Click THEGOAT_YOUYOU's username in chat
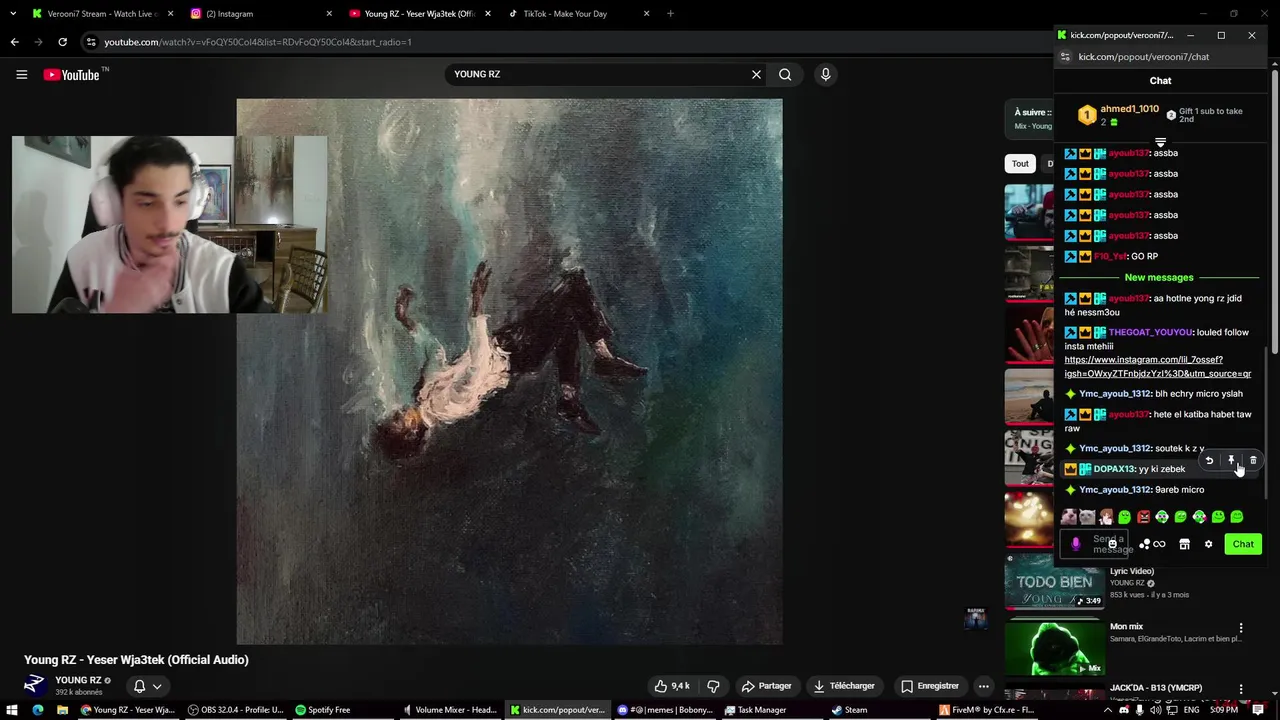The image size is (1280, 720). point(1150,332)
